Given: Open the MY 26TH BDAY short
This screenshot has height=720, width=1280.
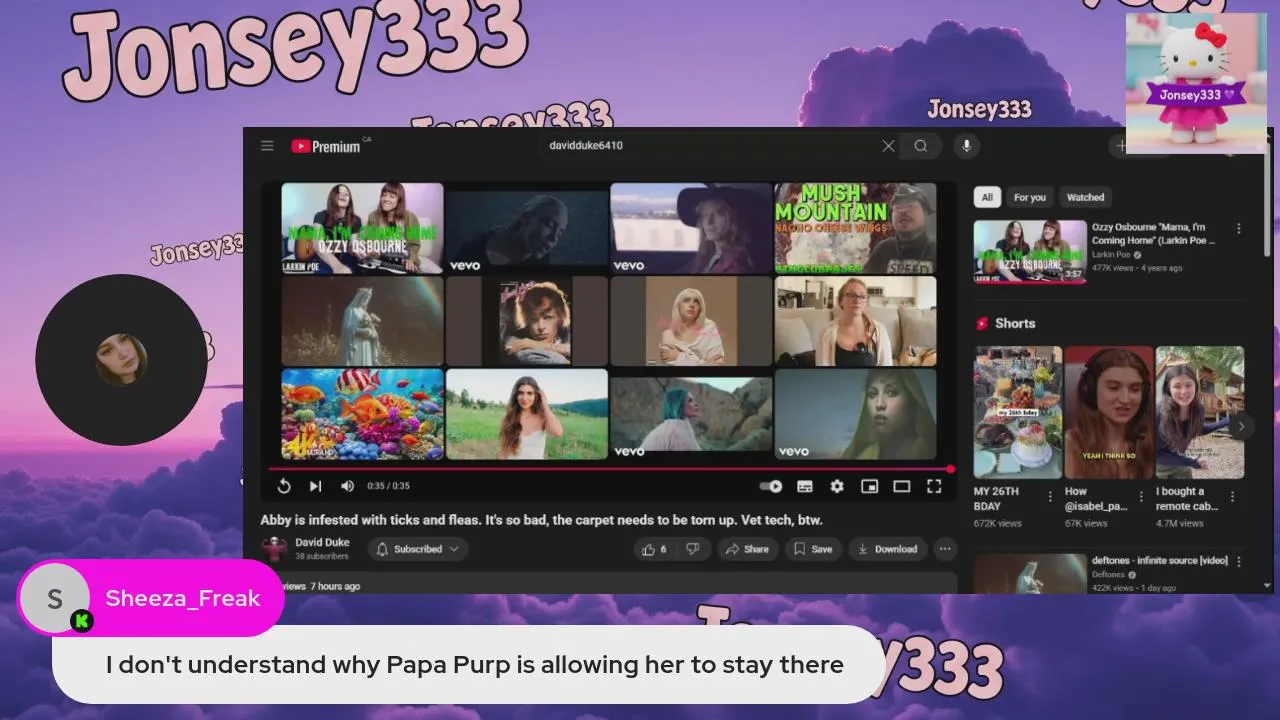Looking at the screenshot, I should point(1018,412).
